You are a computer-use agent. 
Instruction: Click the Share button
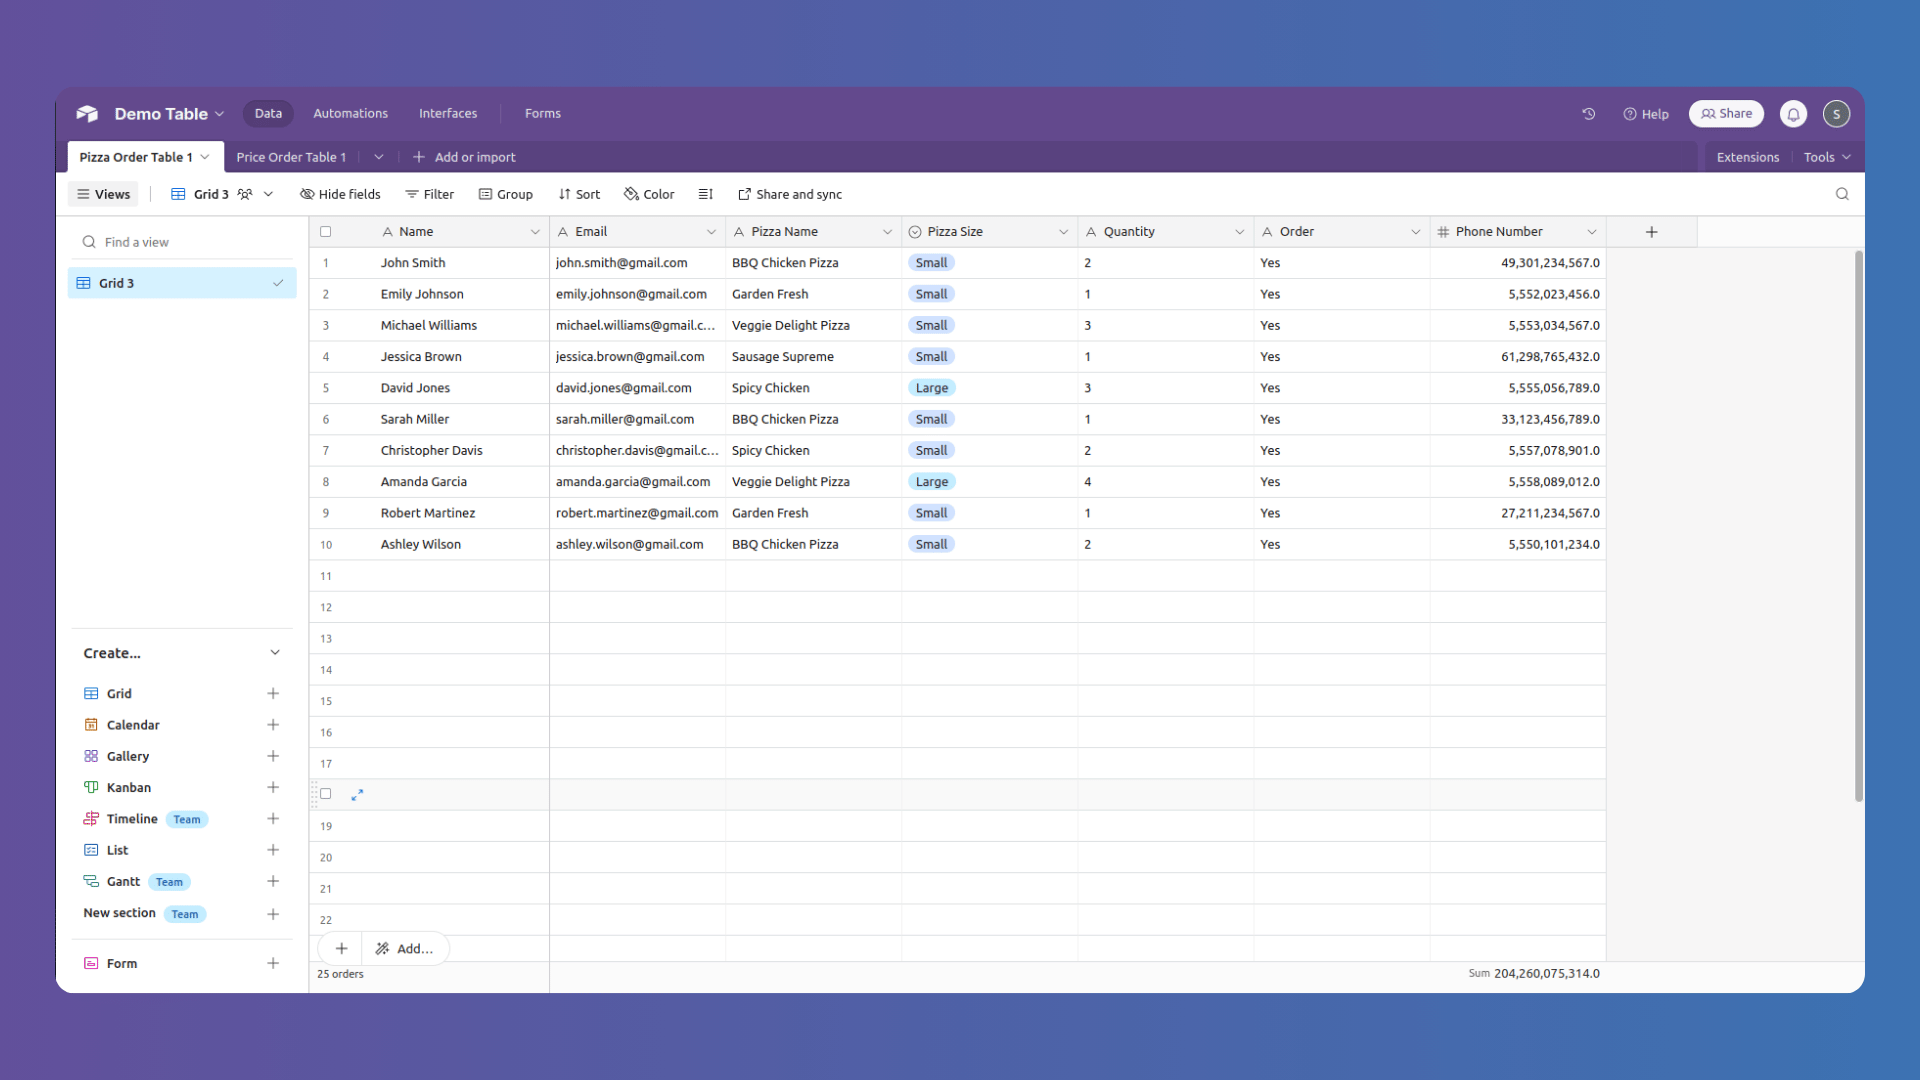pyautogui.click(x=1725, y=114)
